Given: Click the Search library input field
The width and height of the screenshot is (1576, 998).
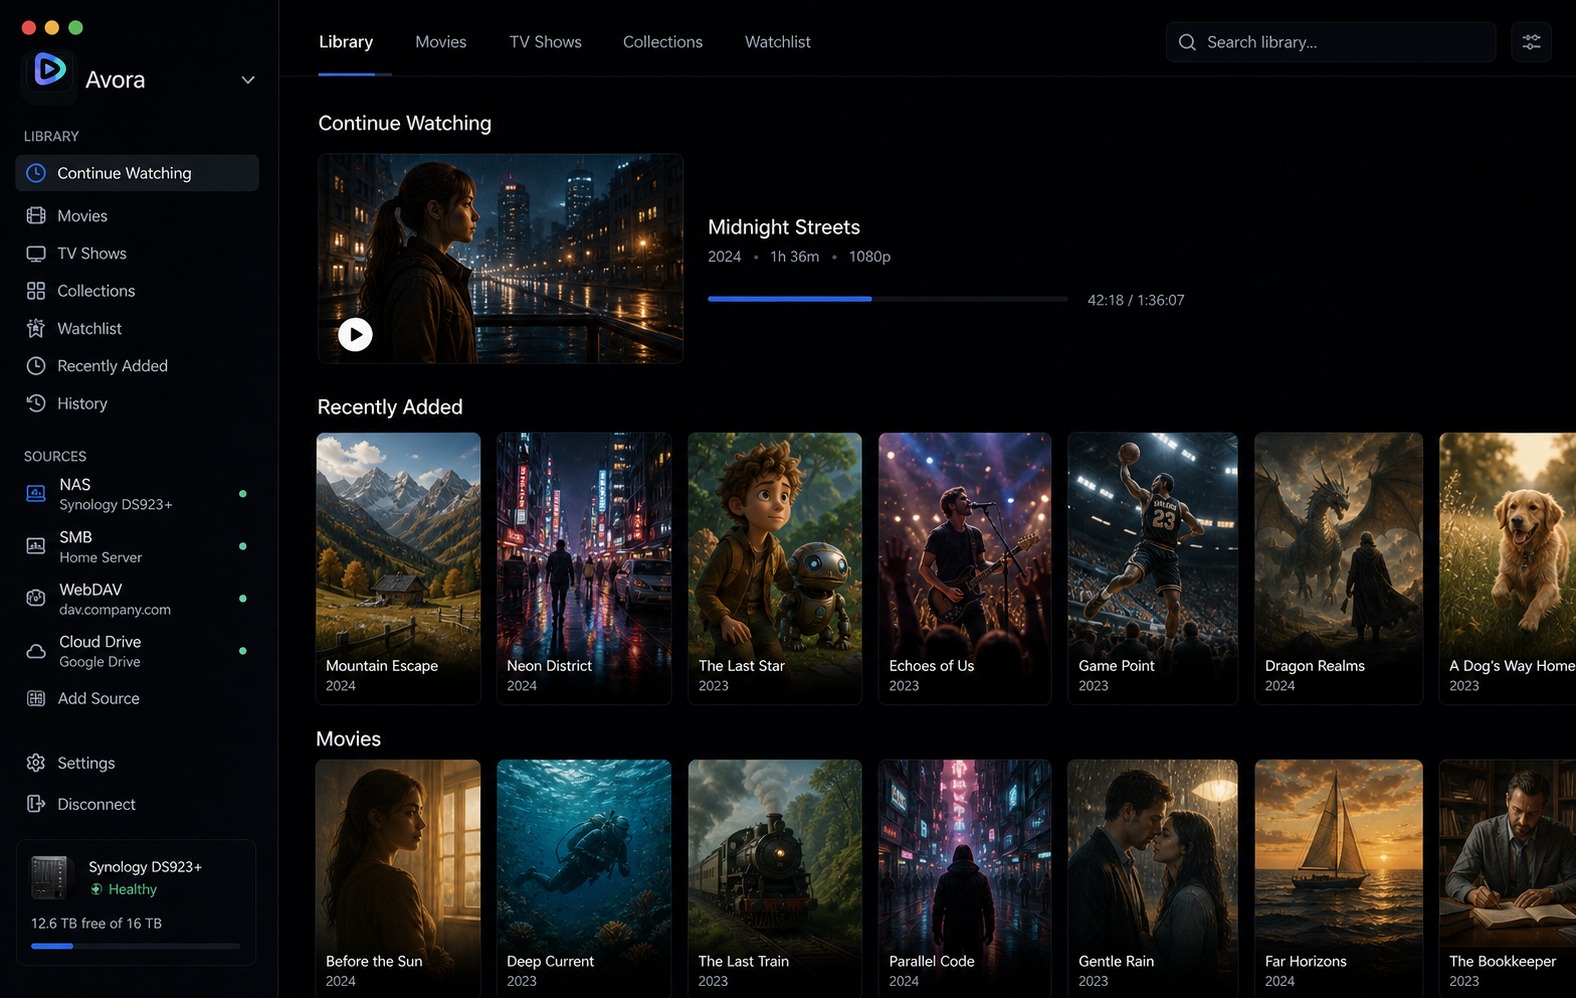Looking at the screenshot, I should [x=1331, y=42].
